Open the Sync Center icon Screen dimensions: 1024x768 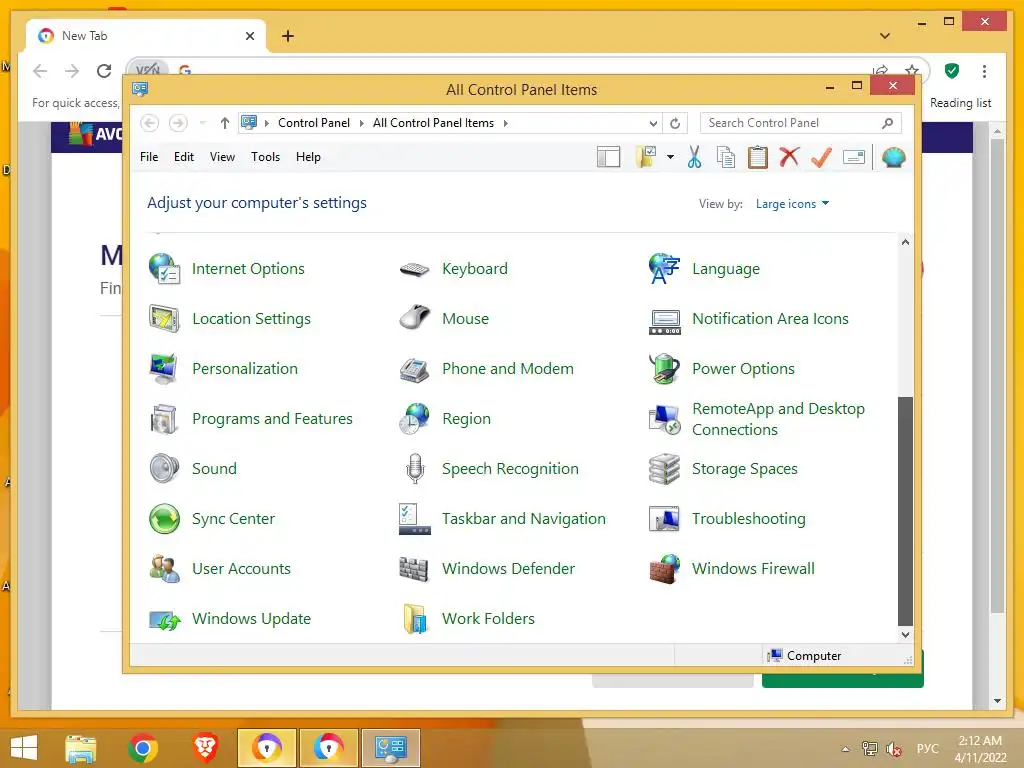click(164, 519)
